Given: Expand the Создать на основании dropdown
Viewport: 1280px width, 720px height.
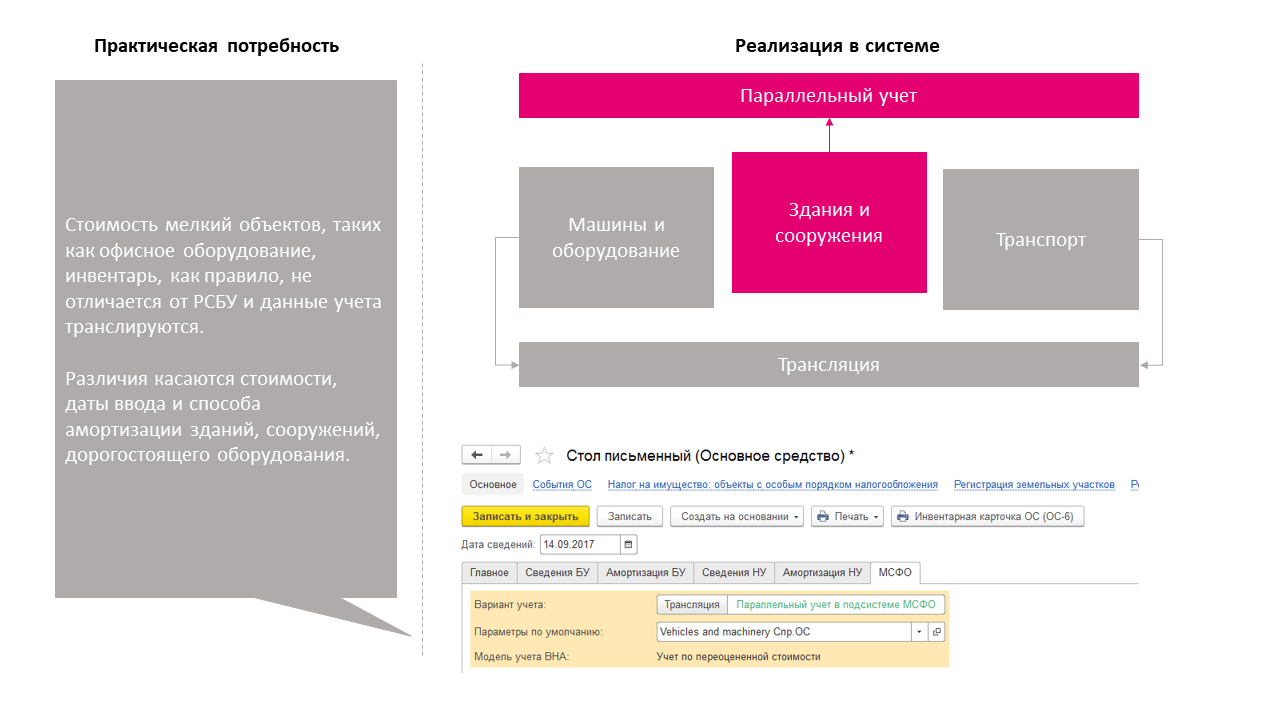Looking at the screenshot, I should tap(737, 517).
